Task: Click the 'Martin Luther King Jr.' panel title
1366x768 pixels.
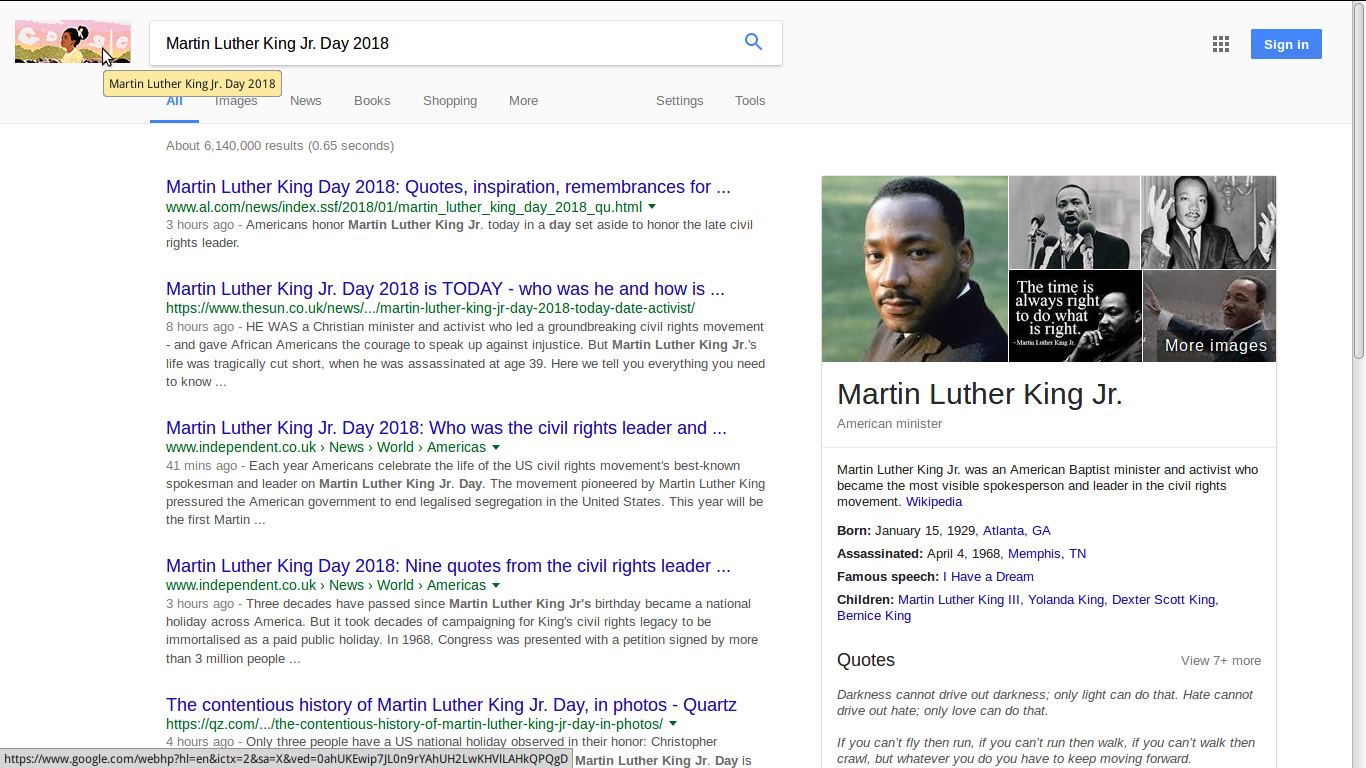Action: click(x=980, y=394)
